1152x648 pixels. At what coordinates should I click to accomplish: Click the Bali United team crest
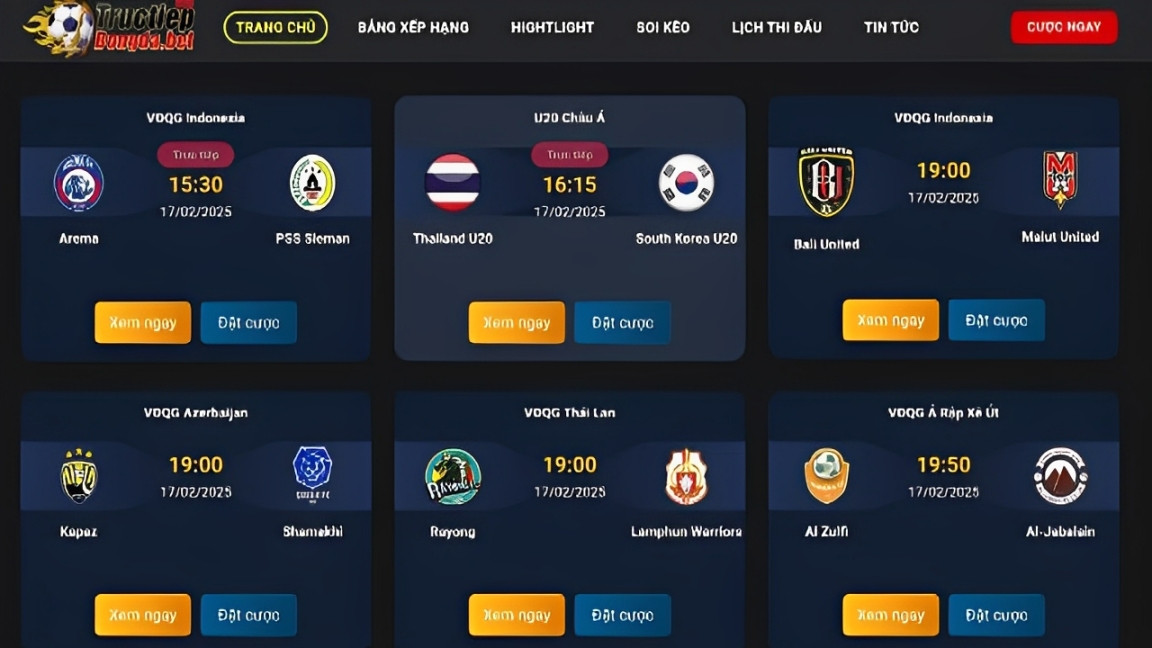click(827, 181)
